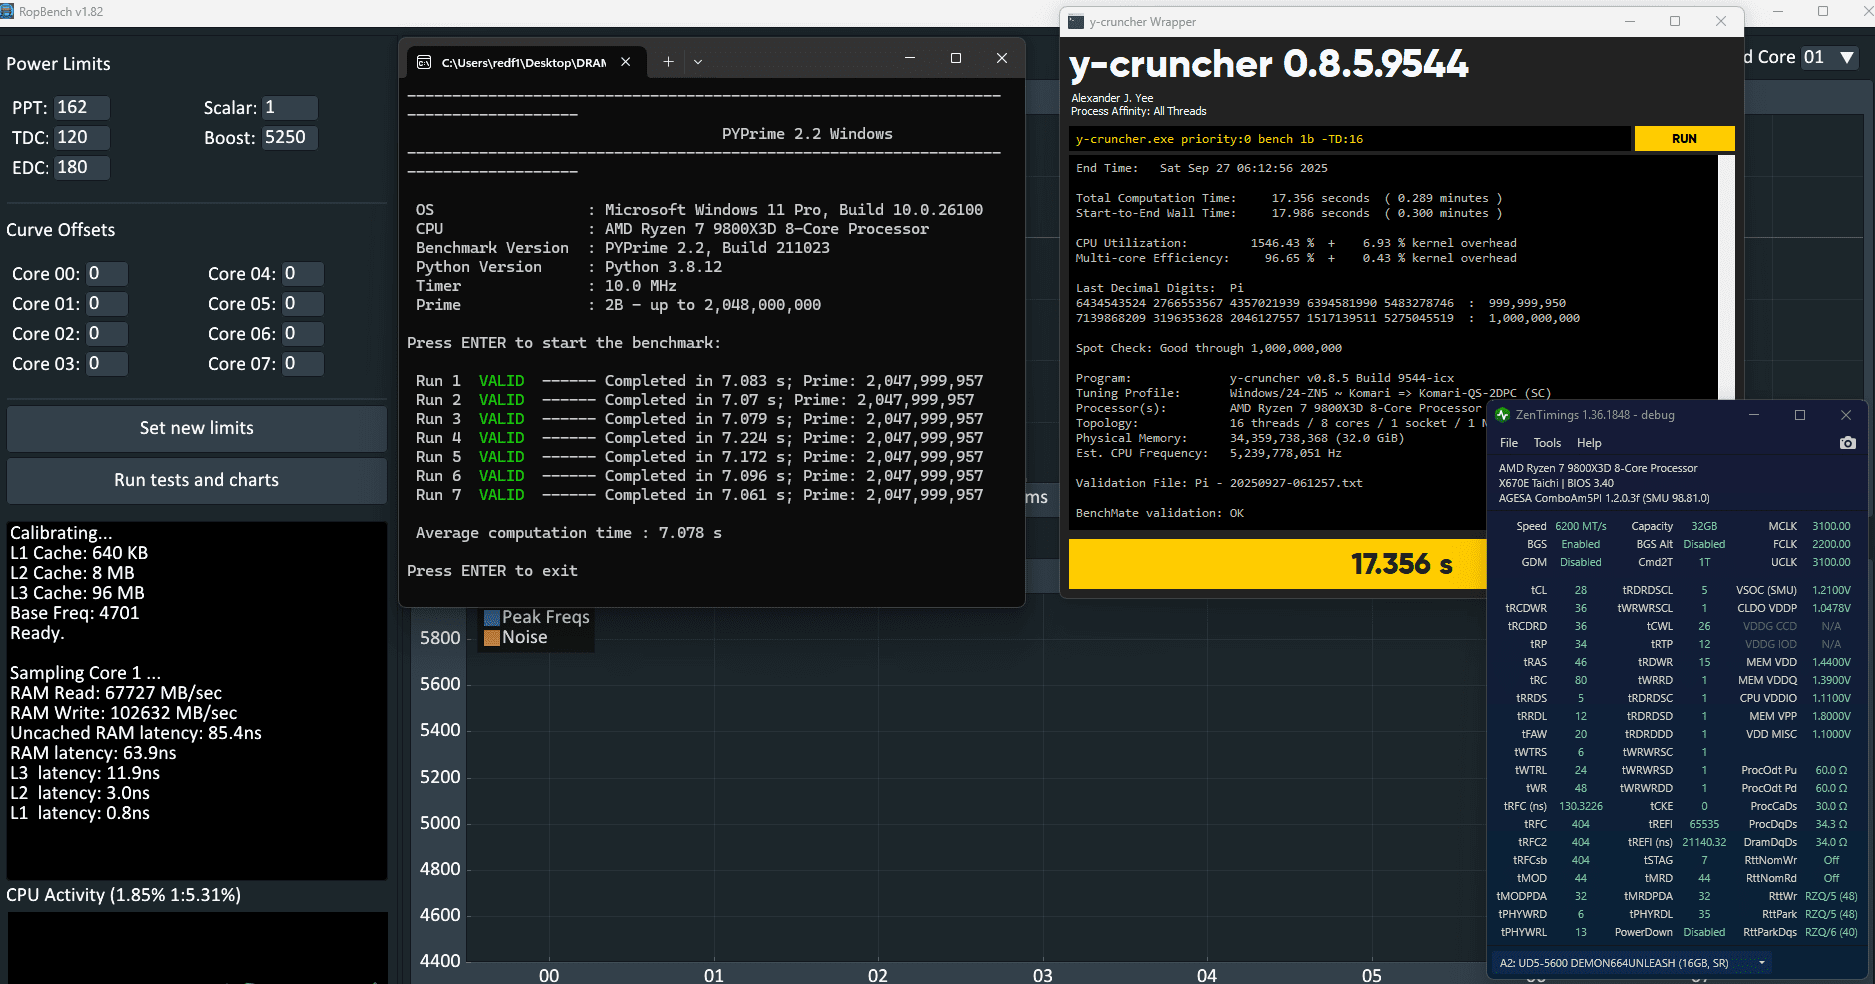The height and width of the screenshot is (984, 1875).
Task: Click the VSOC (SMU) 1.2100V value
Action: 1831,590
